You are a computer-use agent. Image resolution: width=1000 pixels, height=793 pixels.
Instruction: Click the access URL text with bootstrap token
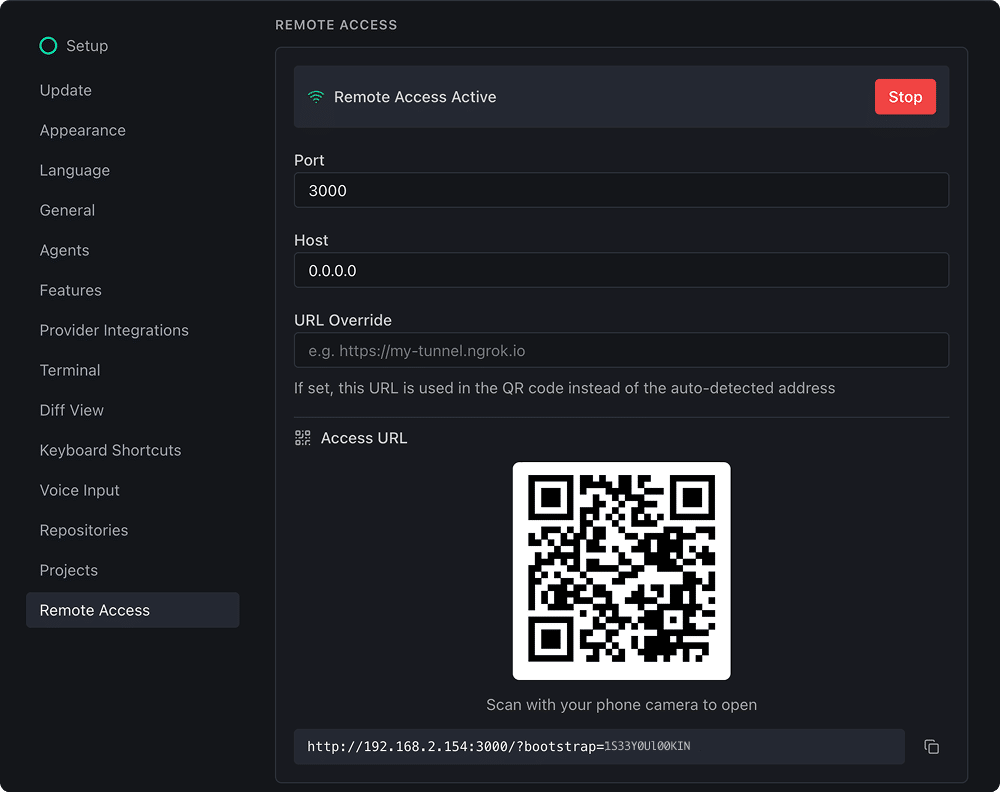[x=499, y=746]
